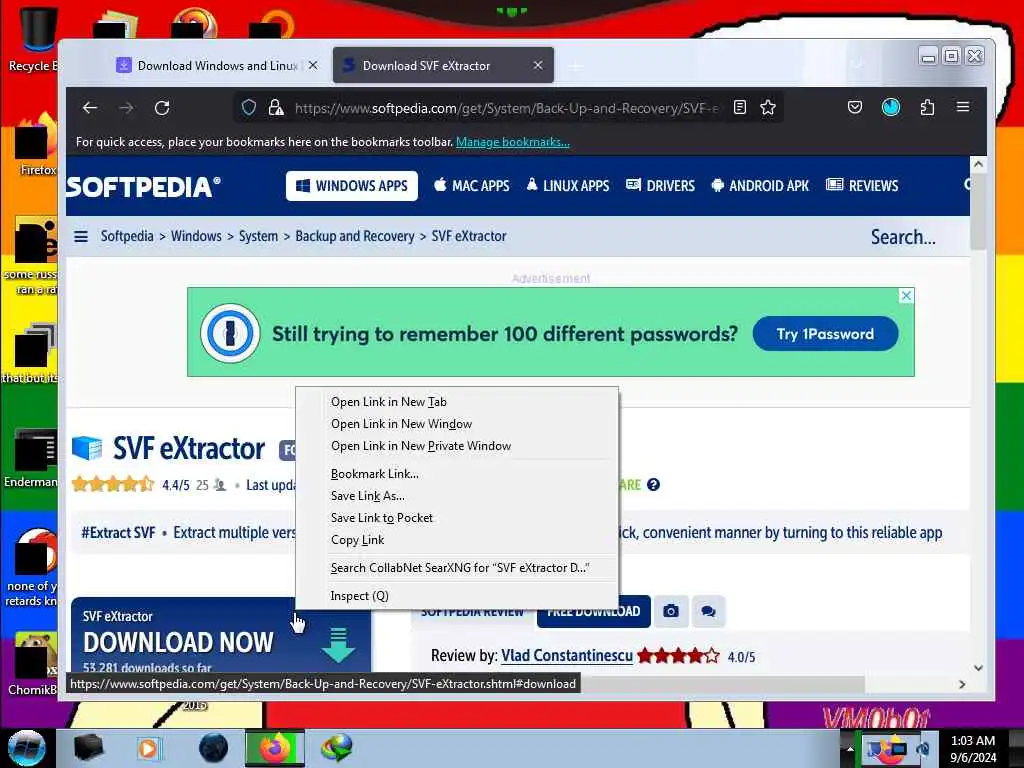Click the #Extract SVF tag
Viewport: 1024px width, 768px height.
point(118,533)
